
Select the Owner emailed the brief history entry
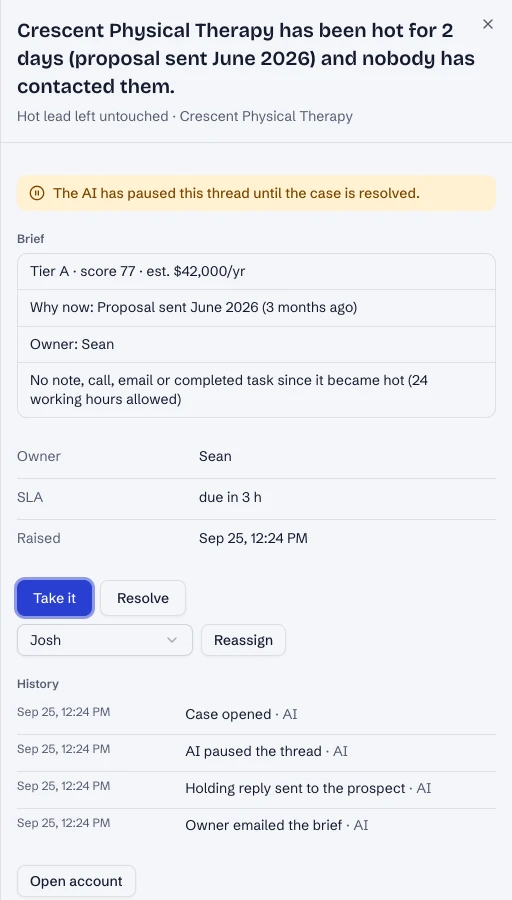pyautogui.click(x=256, y=825)
